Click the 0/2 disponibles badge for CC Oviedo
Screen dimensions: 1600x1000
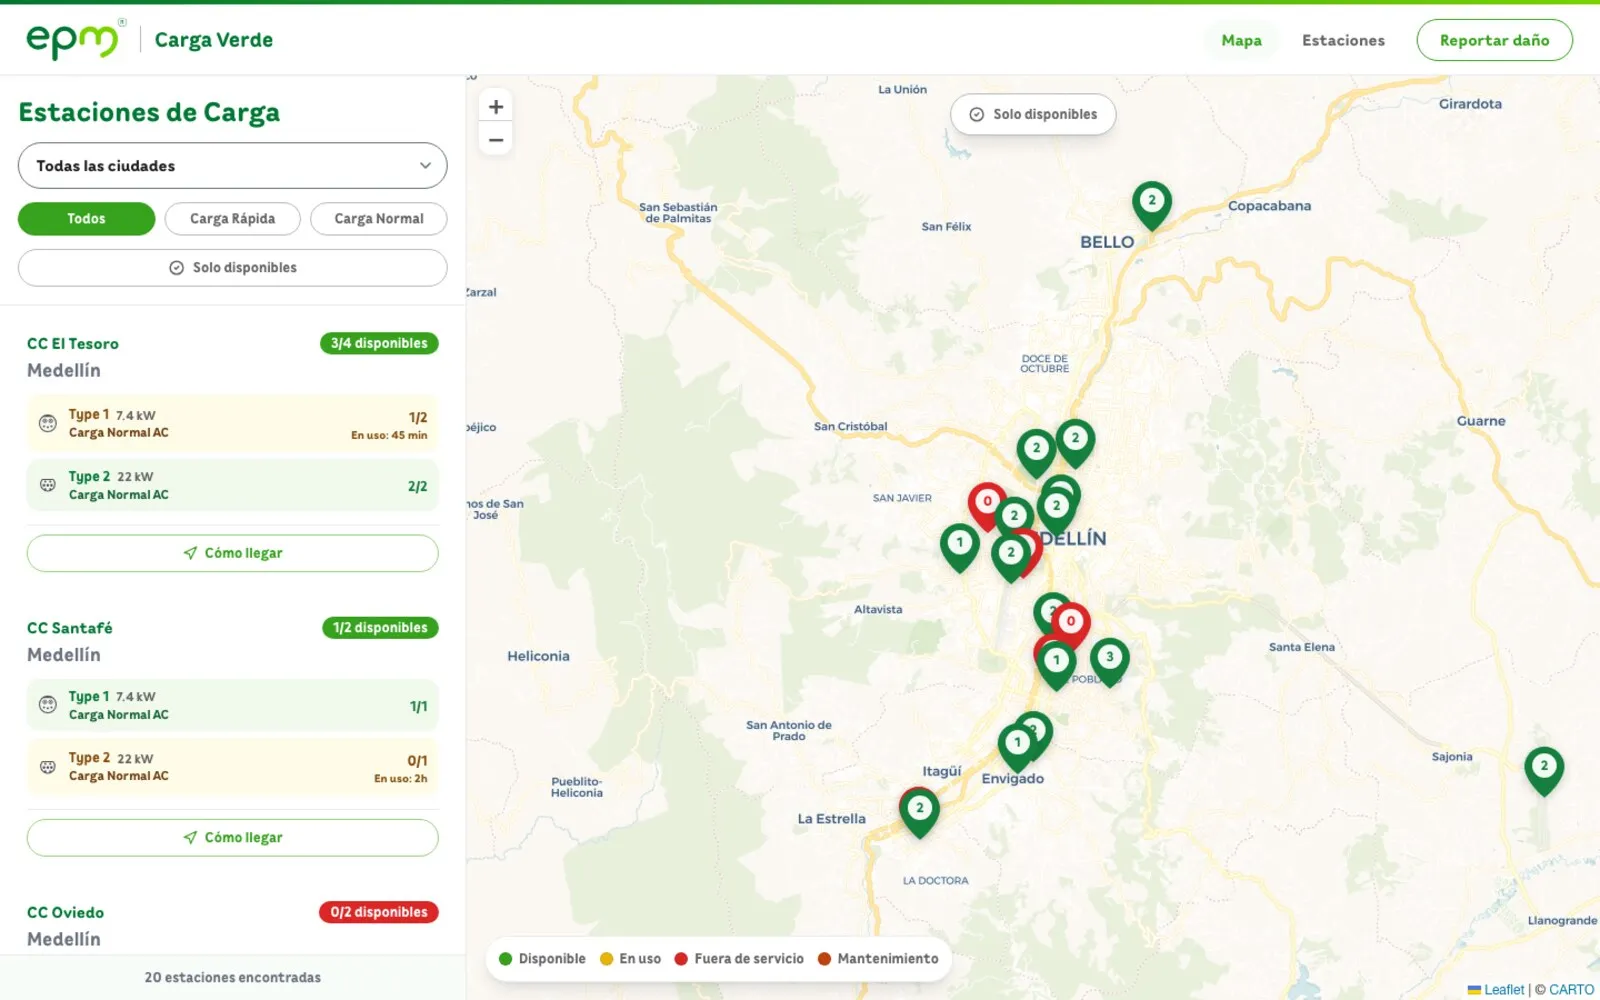tap(379, 912)
